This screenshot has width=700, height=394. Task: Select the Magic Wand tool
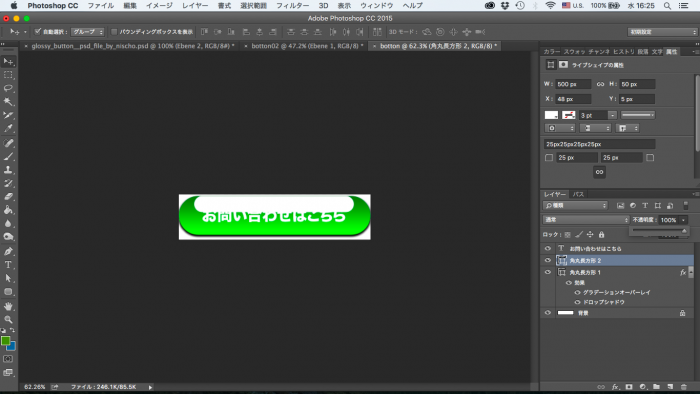8,102
